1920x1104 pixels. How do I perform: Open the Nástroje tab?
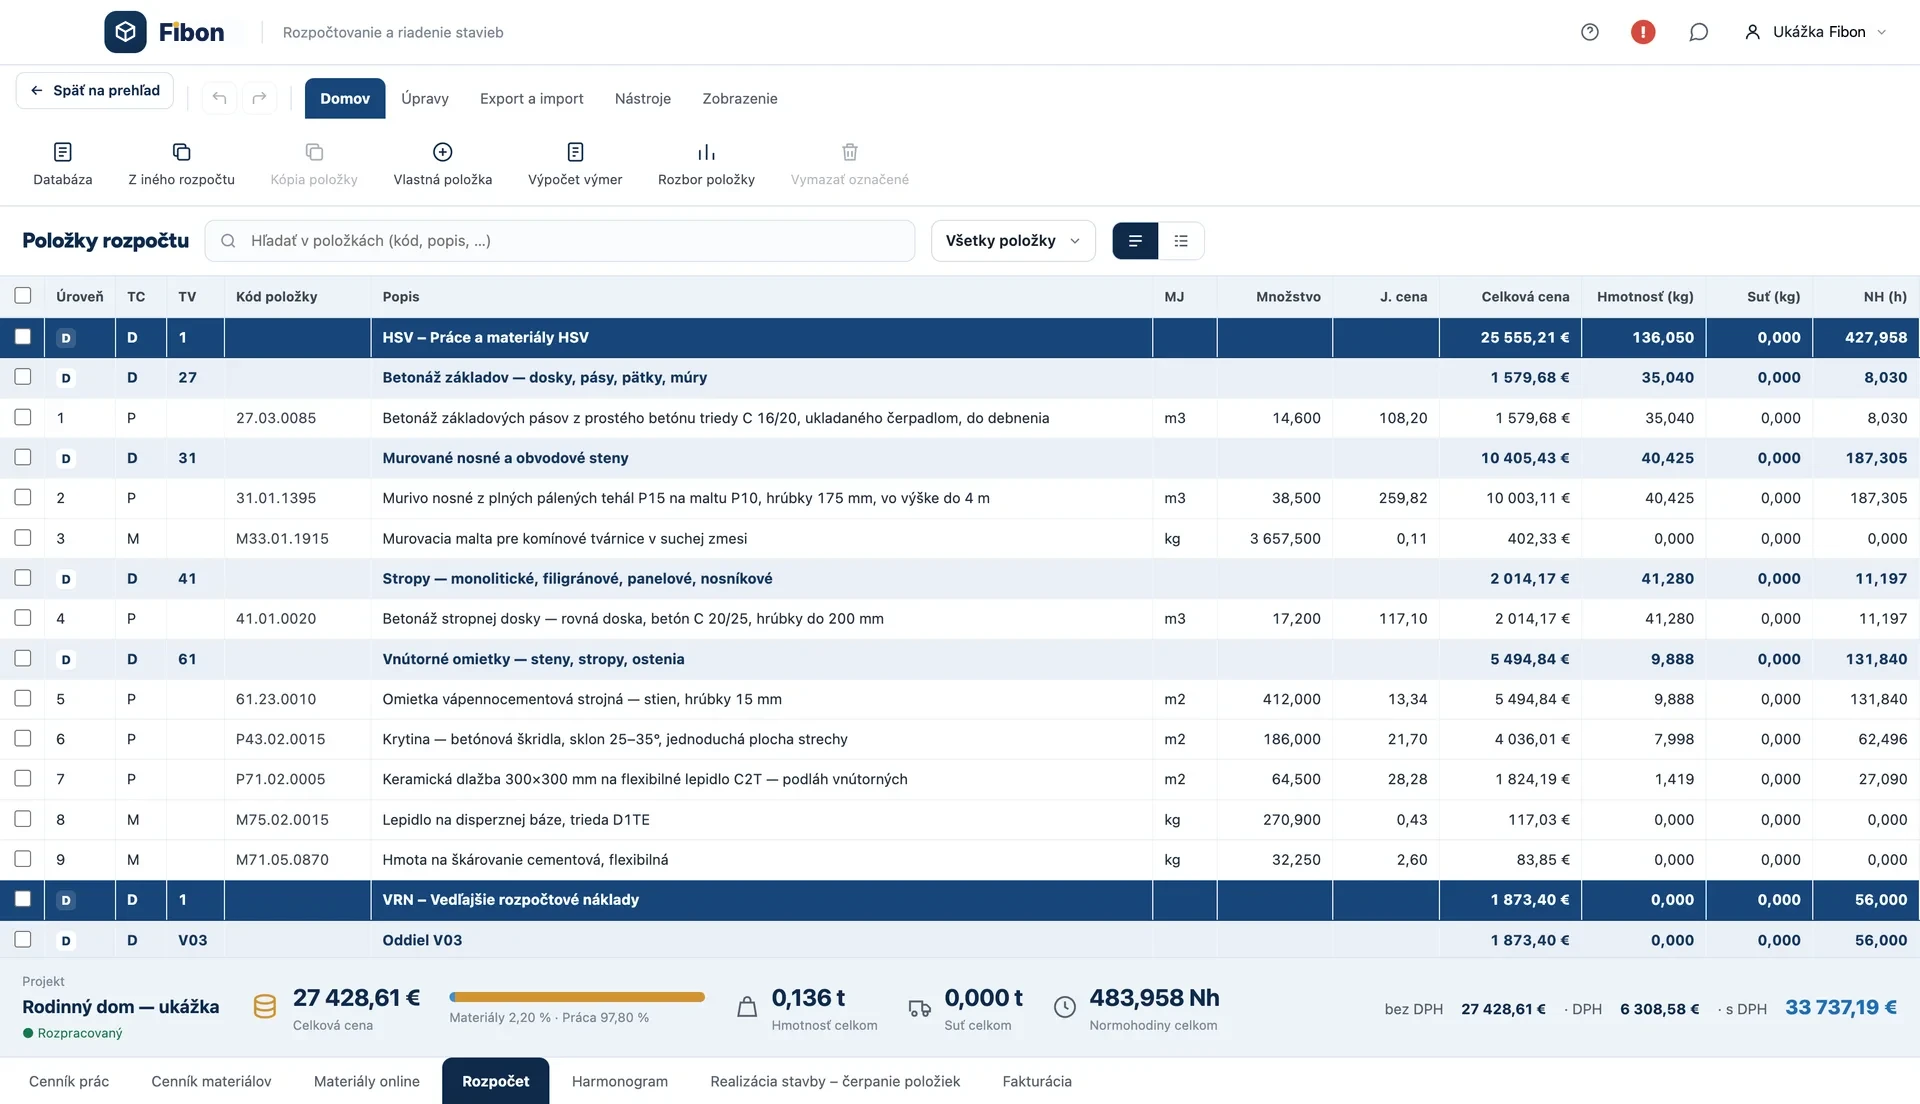pos(642,98)
